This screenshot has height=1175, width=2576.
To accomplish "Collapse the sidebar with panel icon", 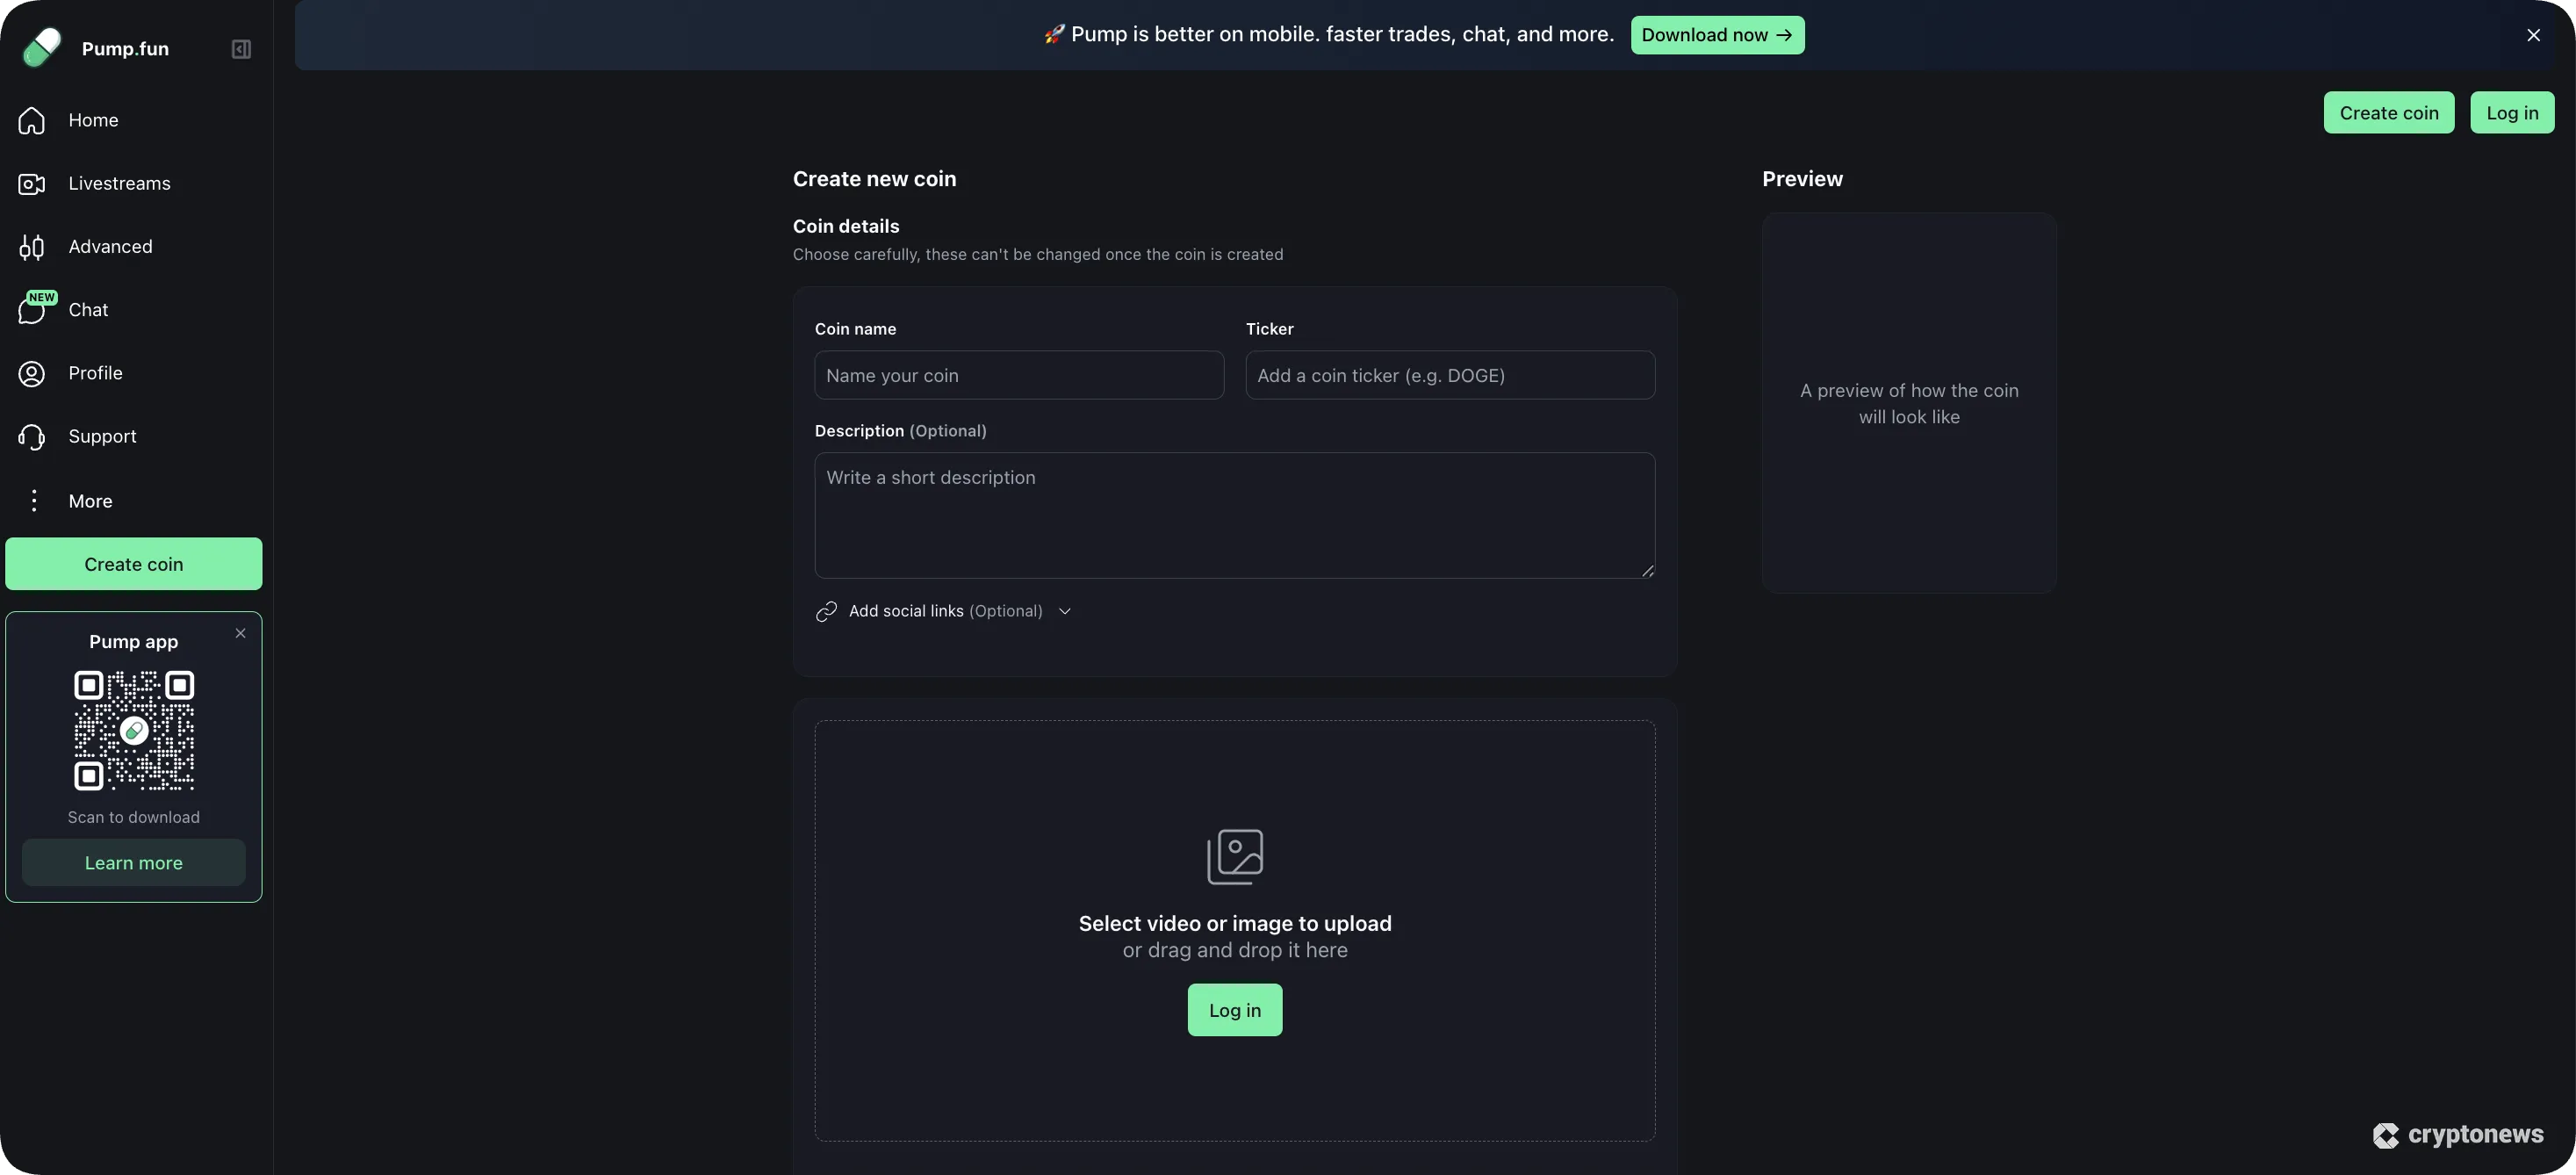I will pyautogui.click(x=240, y=48).
